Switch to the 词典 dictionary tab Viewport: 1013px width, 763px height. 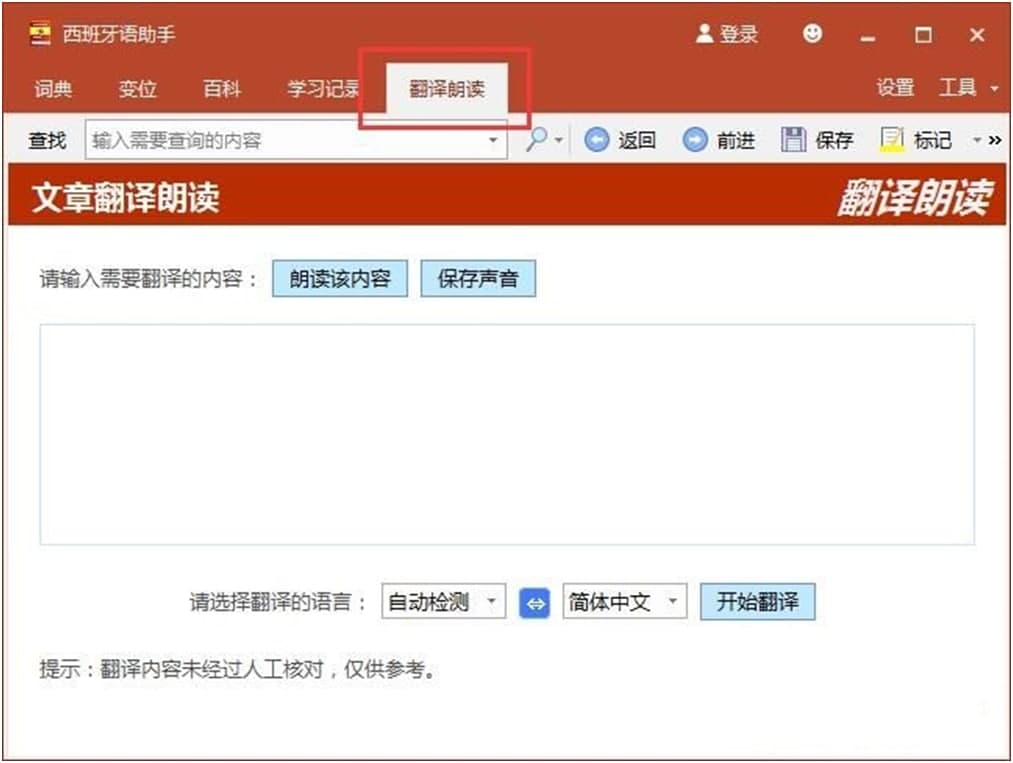53,89
